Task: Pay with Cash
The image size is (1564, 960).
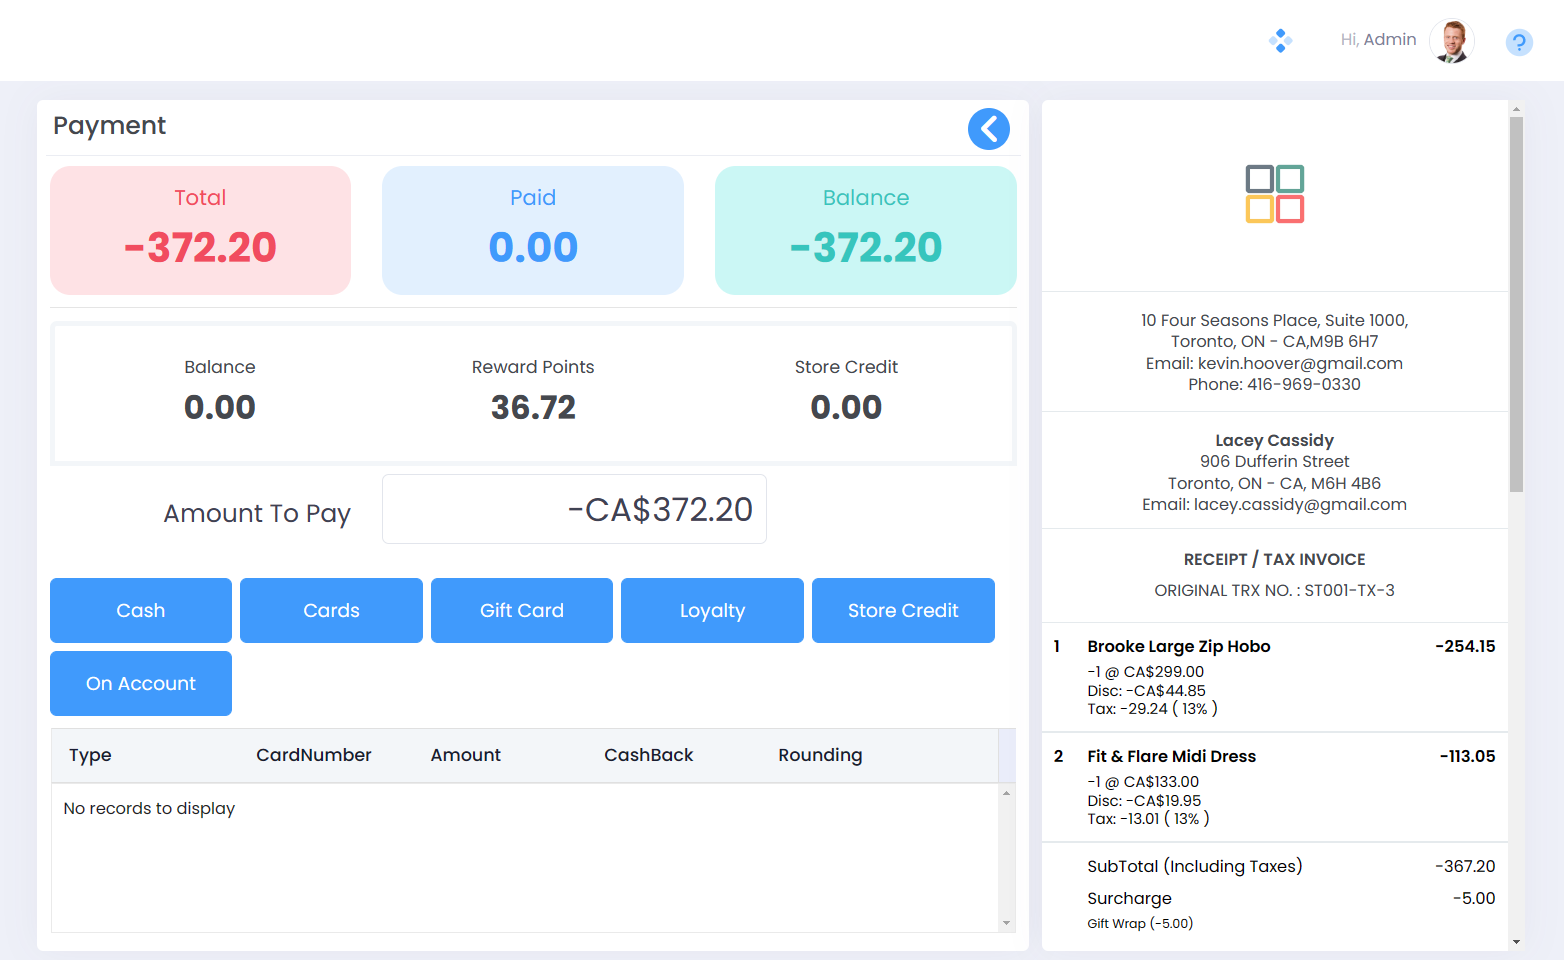Action: [141, 610]
